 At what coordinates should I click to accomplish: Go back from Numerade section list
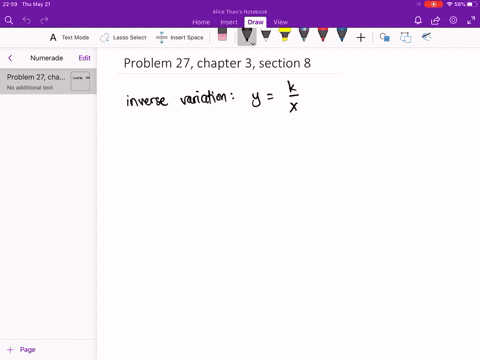click(x=10, y=58)
